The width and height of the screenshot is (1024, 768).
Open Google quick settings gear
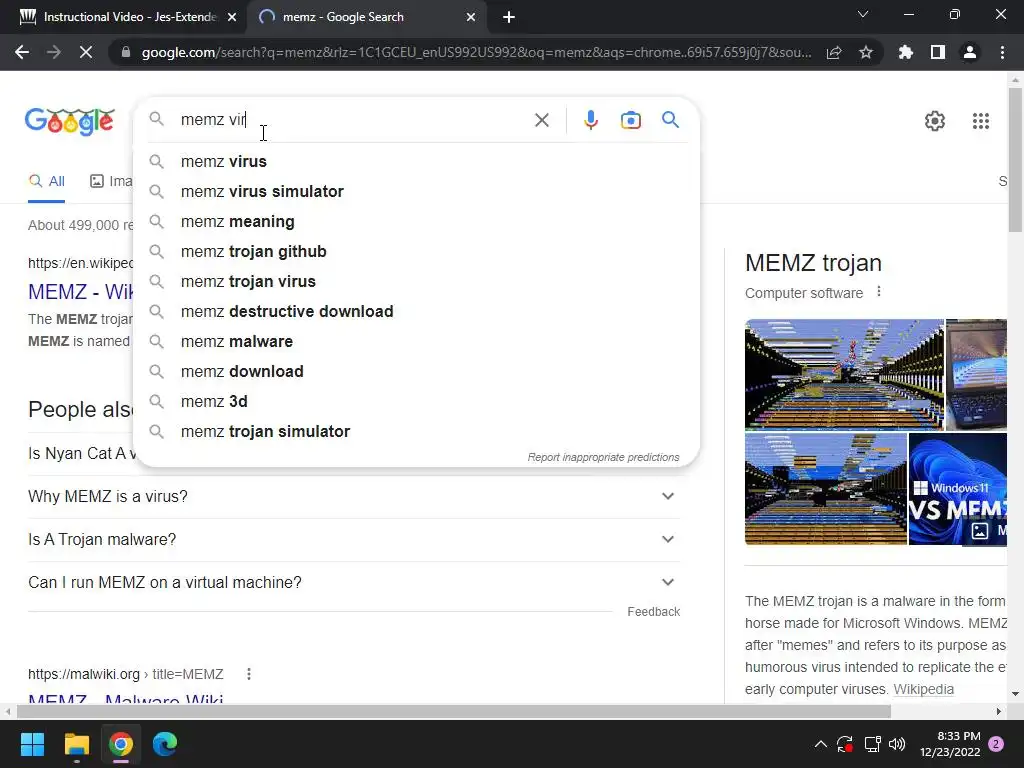[x=935, y=121]
